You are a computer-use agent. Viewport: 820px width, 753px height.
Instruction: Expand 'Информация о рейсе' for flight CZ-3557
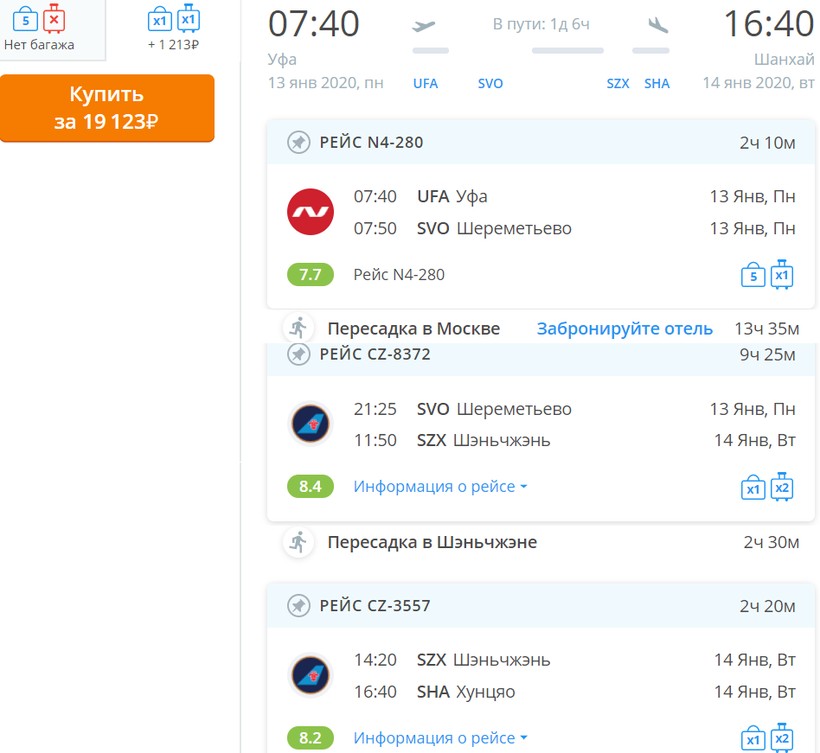click(440, 738)
